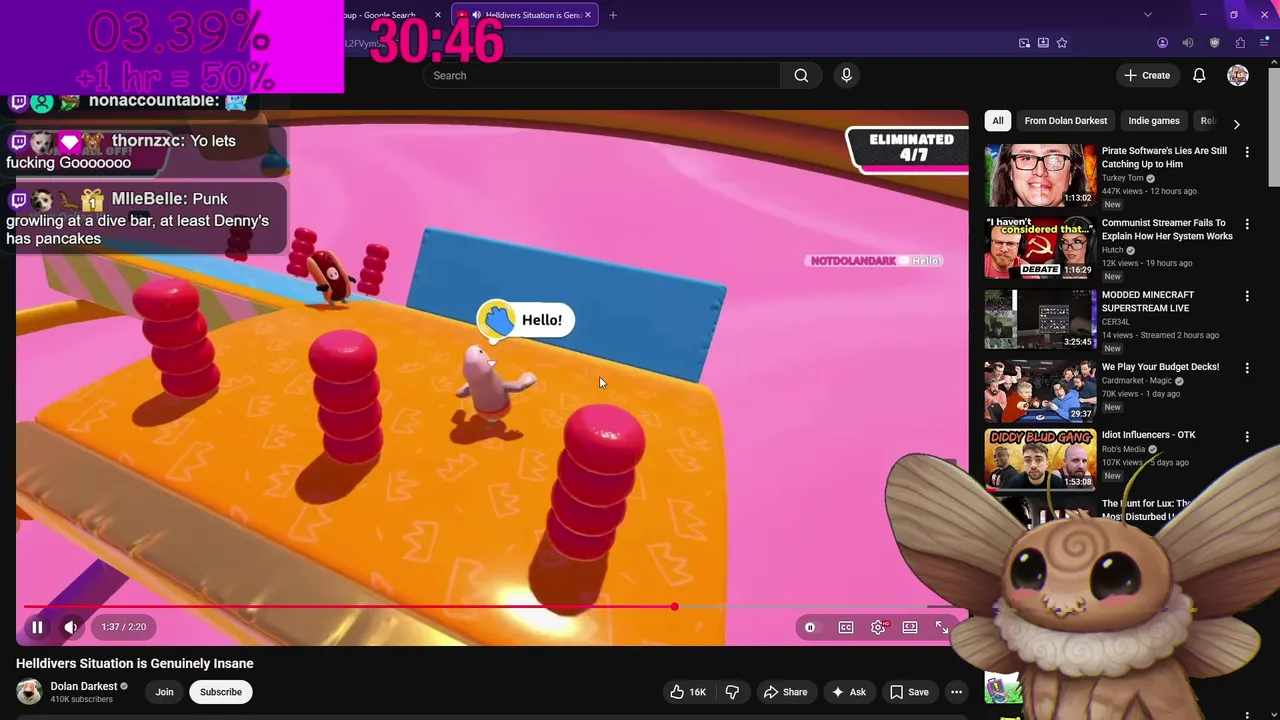Switch to theater mode
Image resolution: width=1280 pixels, height=720 pixels.
(910, 627)
